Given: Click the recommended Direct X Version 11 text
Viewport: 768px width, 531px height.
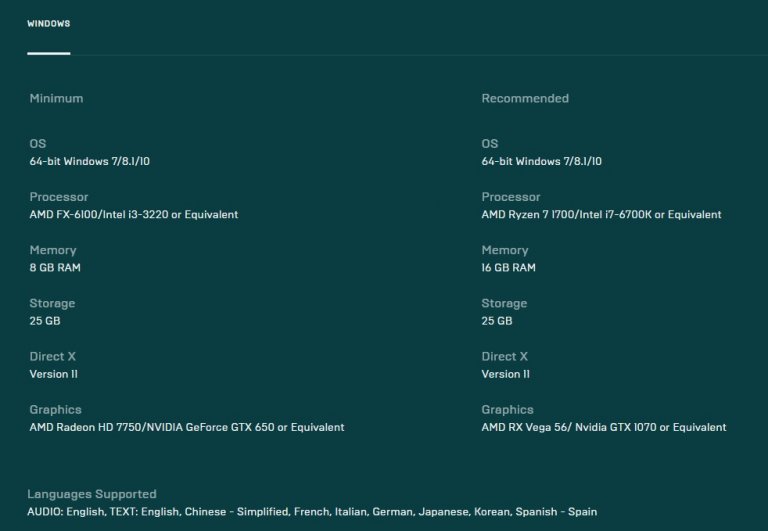Looking at the screenshot, I should (x=507, y=374).
